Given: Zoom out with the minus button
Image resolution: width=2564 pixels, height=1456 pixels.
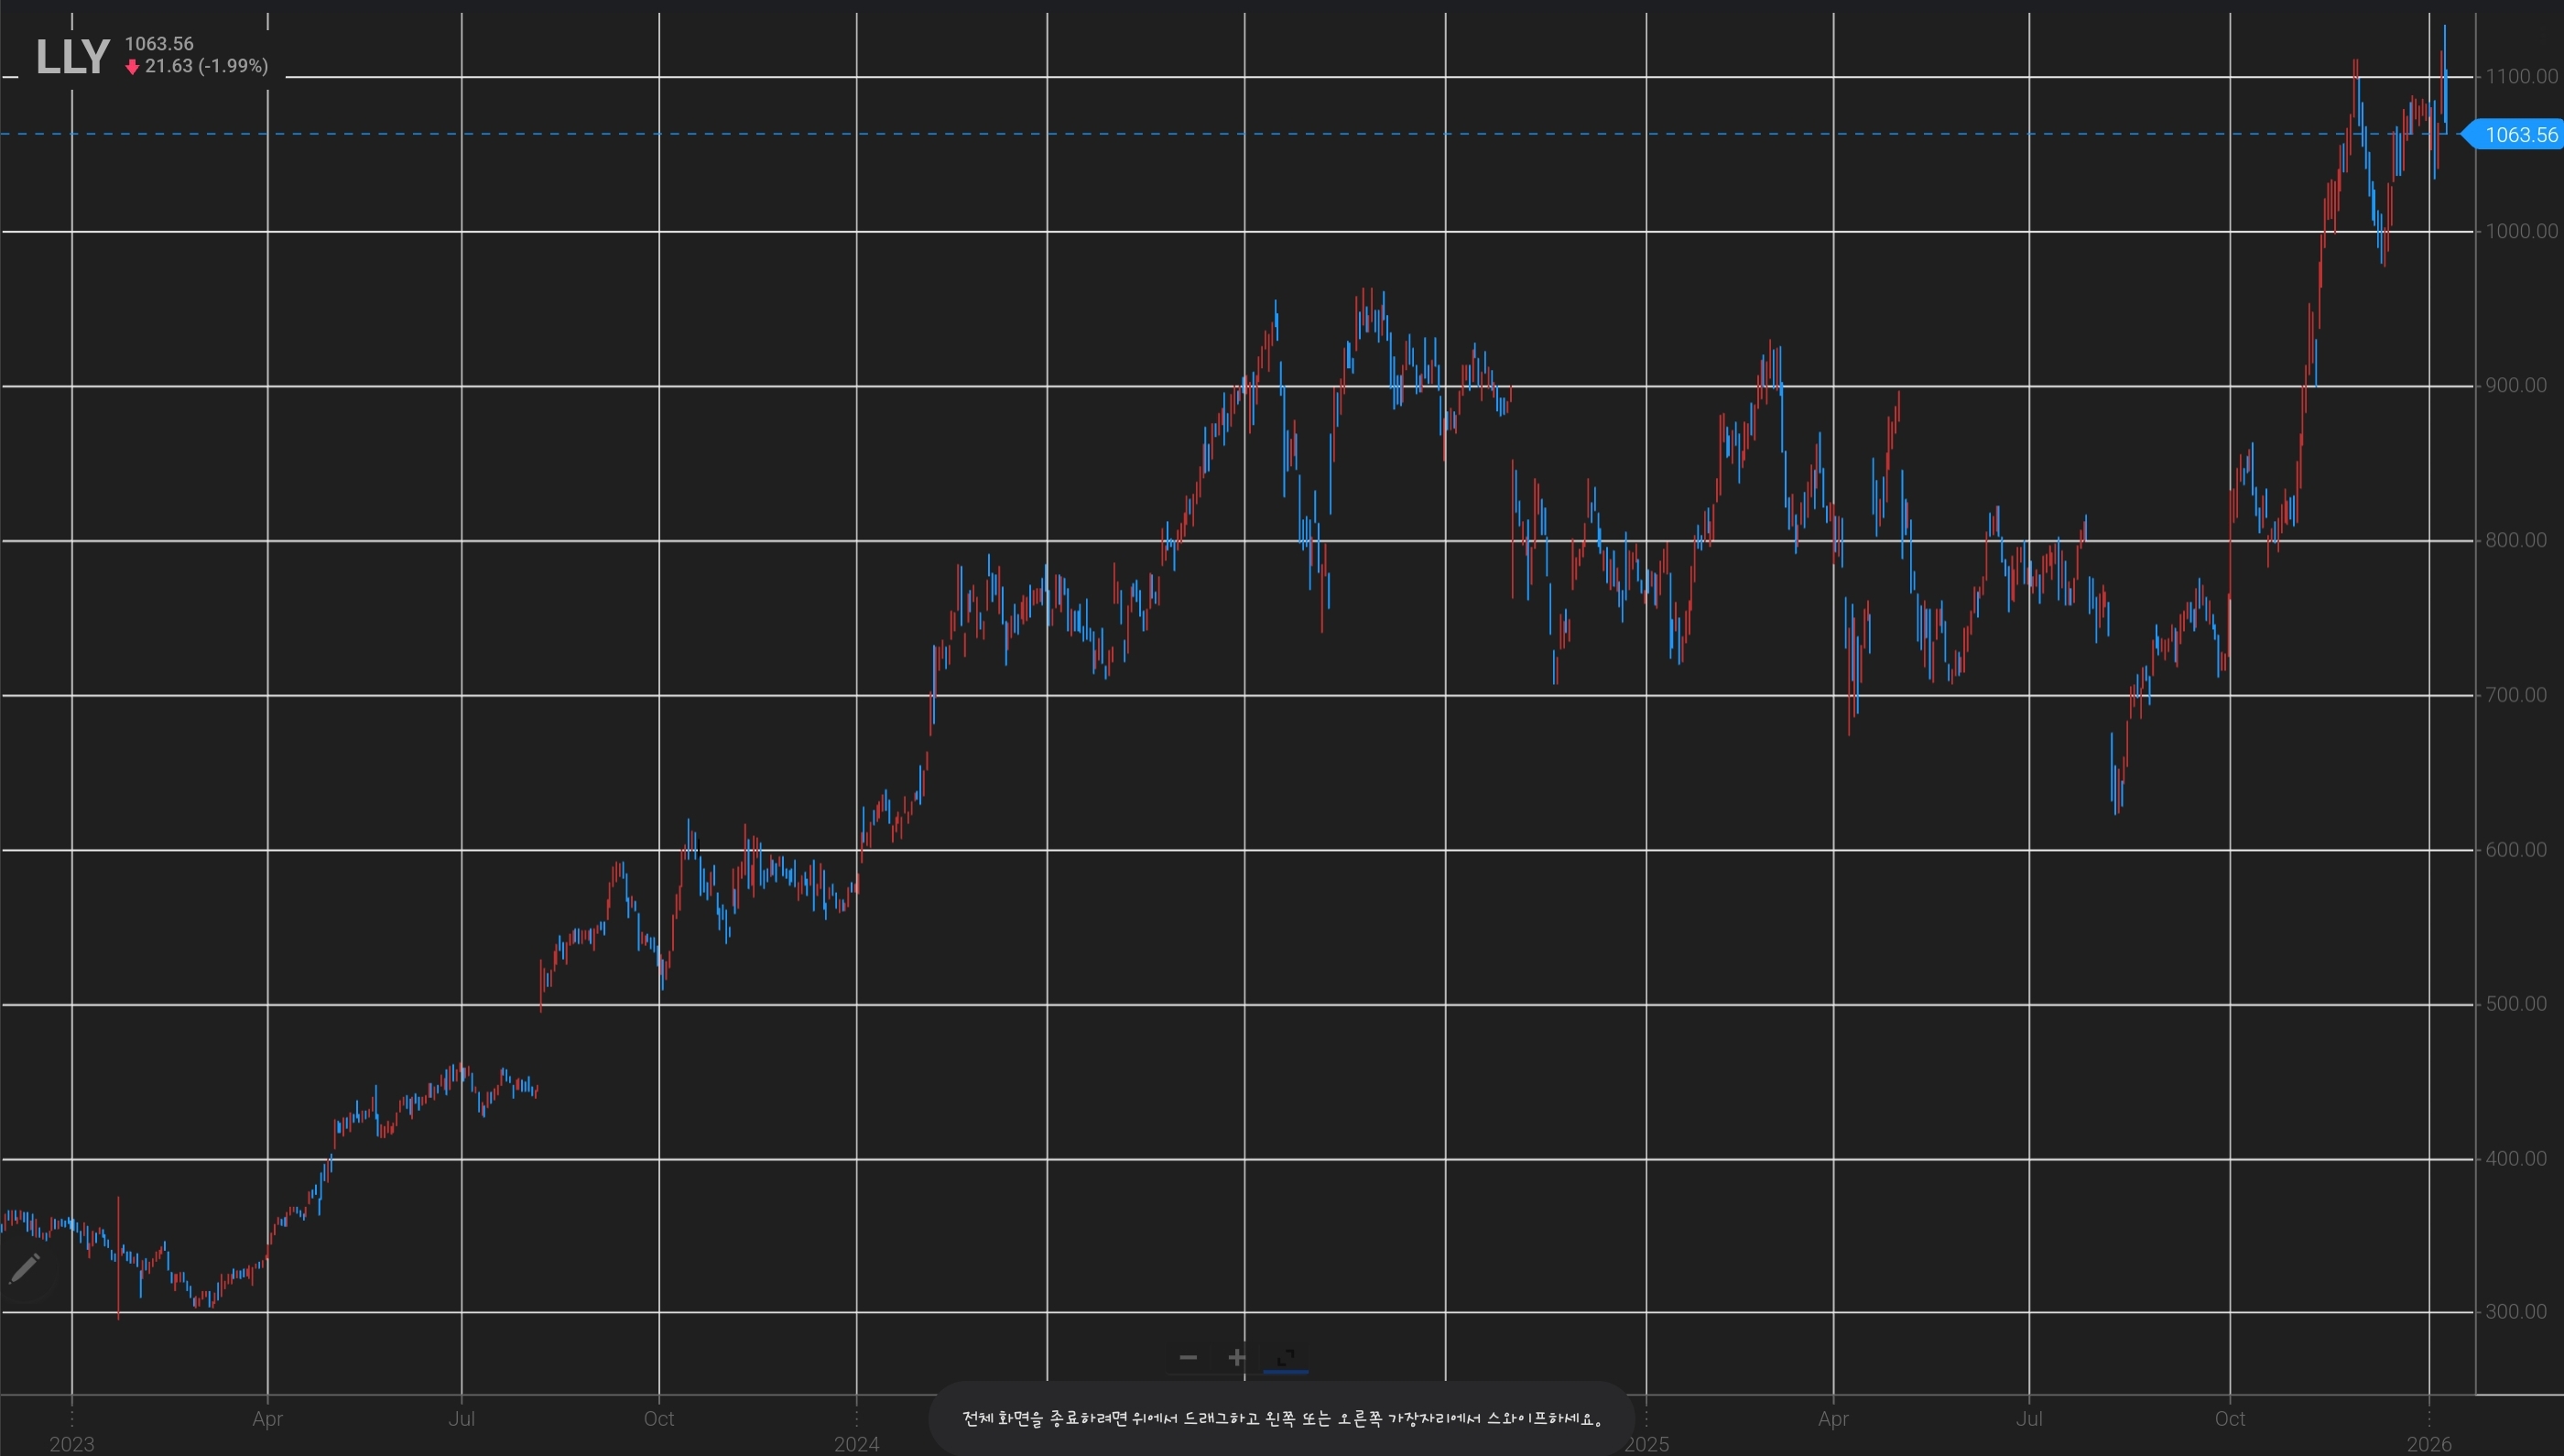Looking at the screenshot, I should click(1188, 1357).
